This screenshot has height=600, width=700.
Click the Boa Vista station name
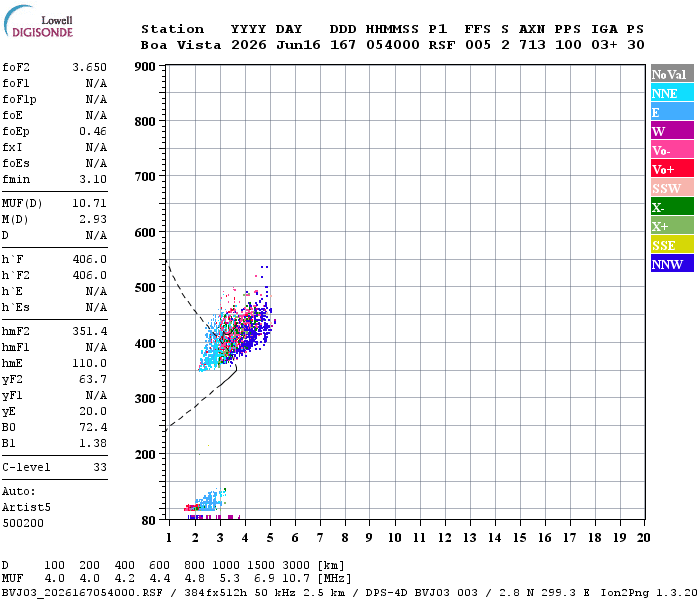click(181, 45)
